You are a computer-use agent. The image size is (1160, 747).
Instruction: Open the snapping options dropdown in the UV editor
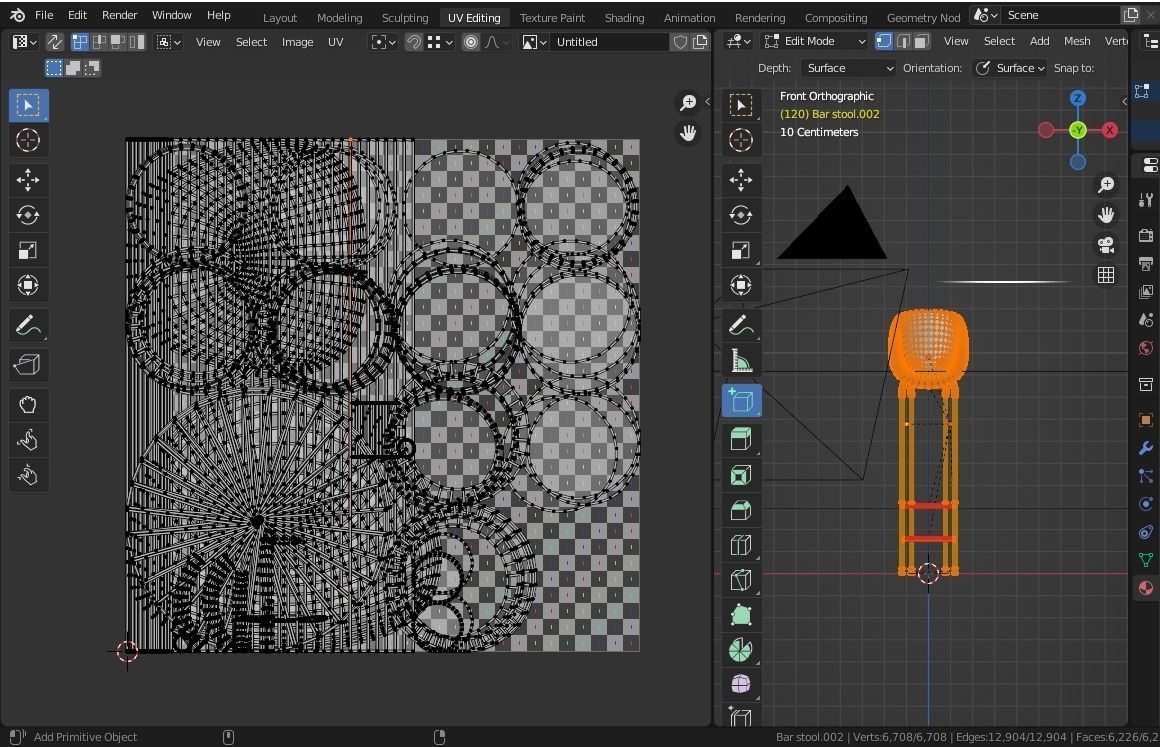(439, 42)
